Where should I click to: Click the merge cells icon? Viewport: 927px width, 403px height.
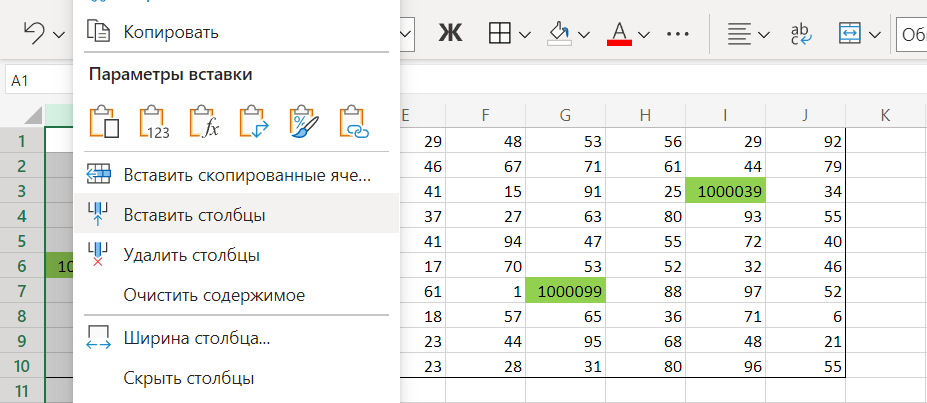pos(850,33)
